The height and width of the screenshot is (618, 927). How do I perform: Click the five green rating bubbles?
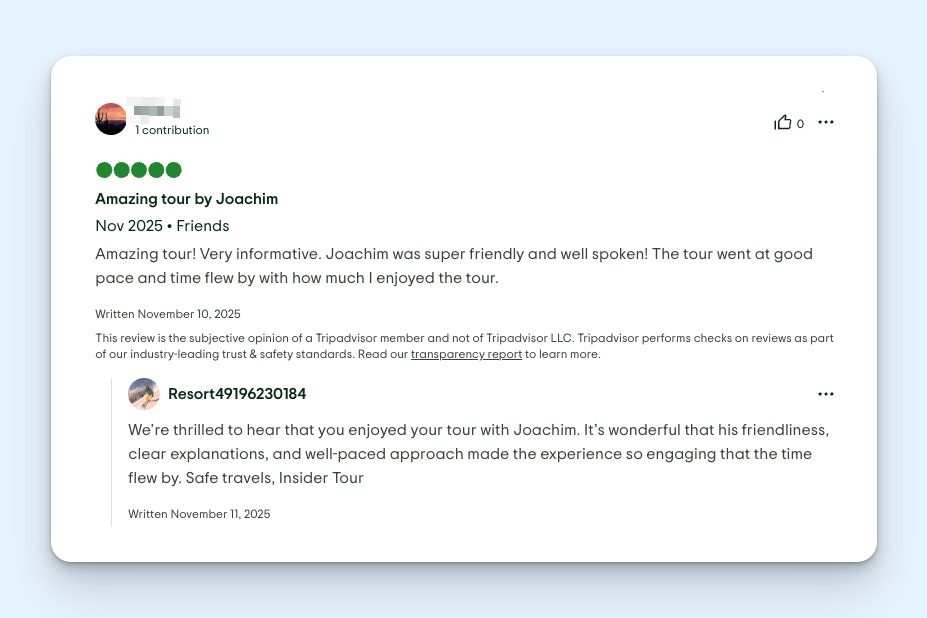tap(138, 170)
